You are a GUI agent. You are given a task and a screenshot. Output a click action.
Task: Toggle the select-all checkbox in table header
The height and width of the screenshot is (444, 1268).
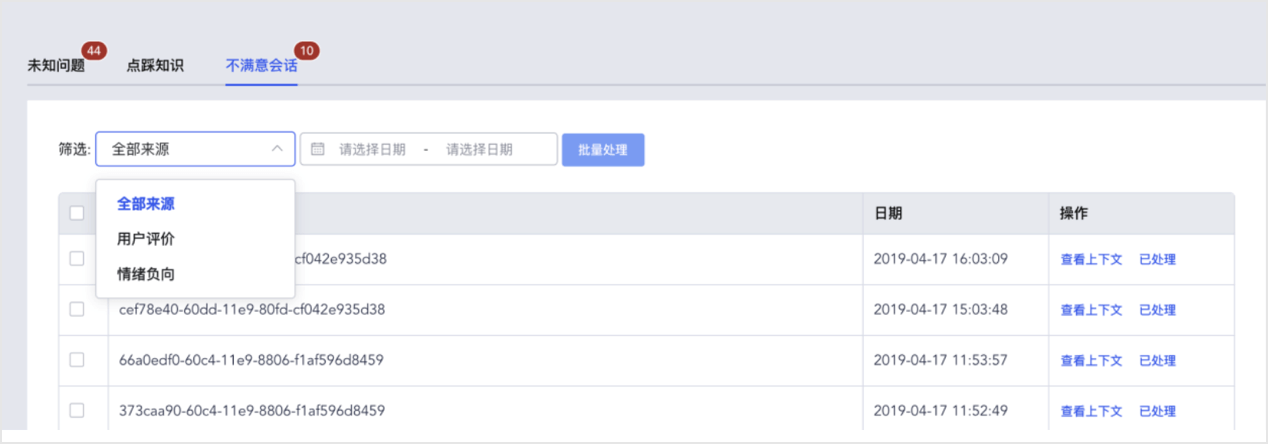77,213
